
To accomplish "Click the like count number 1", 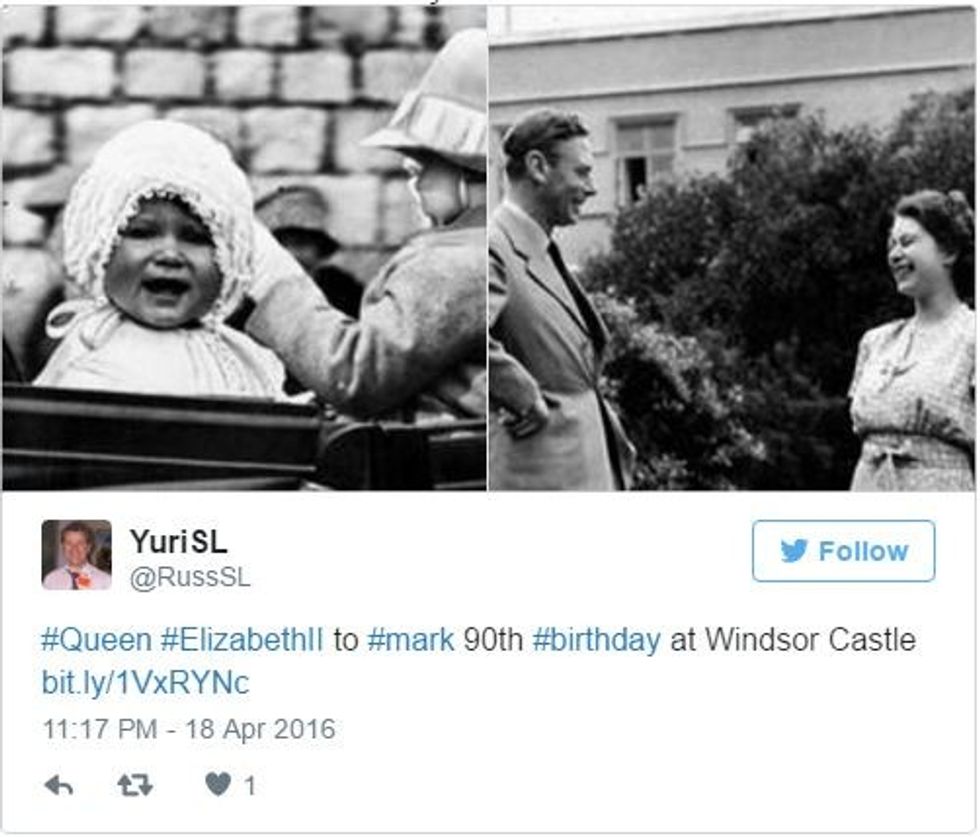I will [250, 786].
